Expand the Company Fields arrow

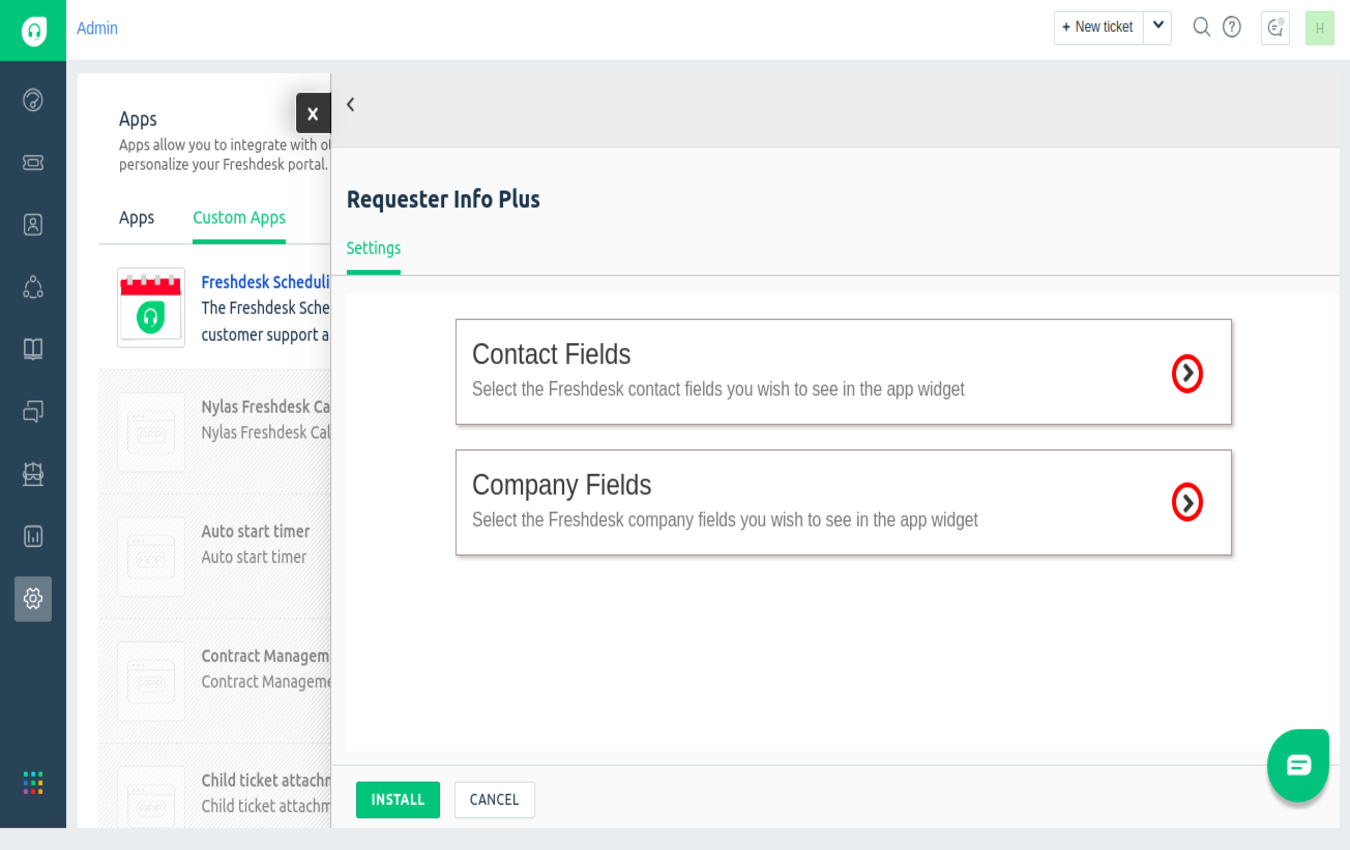(x=1187, y=502)
